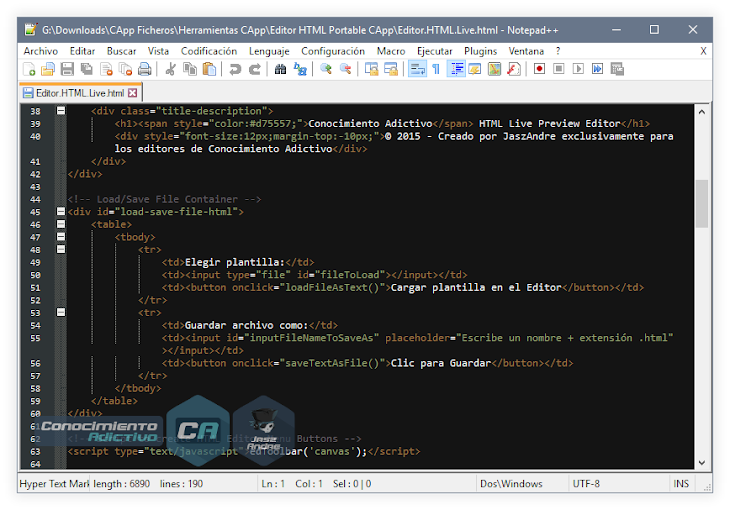Click the UTF-8 encoding in status bar
The height and width of the screenshot is (510, 730).
(586, 484)
